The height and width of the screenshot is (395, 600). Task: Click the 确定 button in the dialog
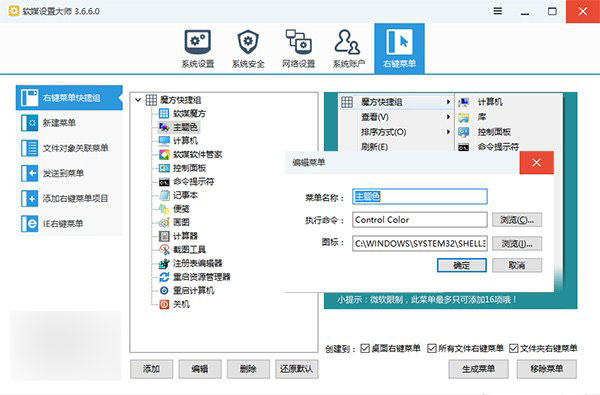462,265
